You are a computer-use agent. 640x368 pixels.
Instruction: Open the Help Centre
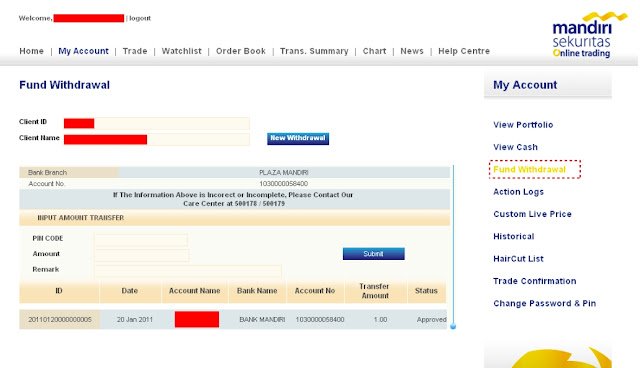(x=464, y=51)
